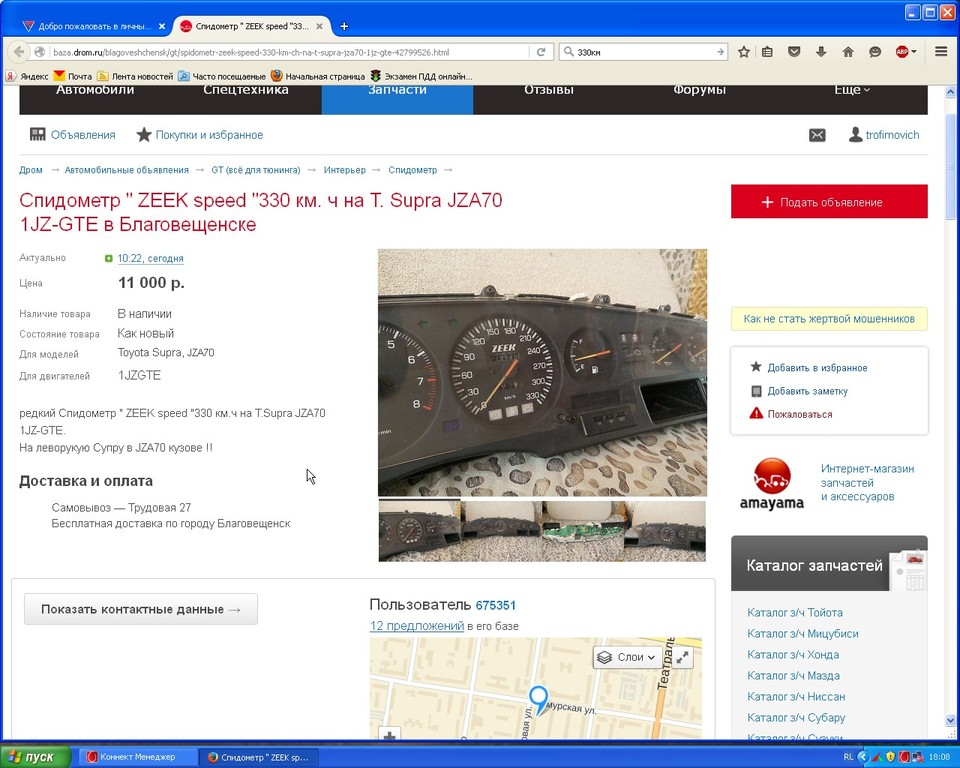This screenshot has height=768, width=960.
Task: Expand the map 'Слои' layers dropdown
Action: pyautogui.click(x=627, y=657)
